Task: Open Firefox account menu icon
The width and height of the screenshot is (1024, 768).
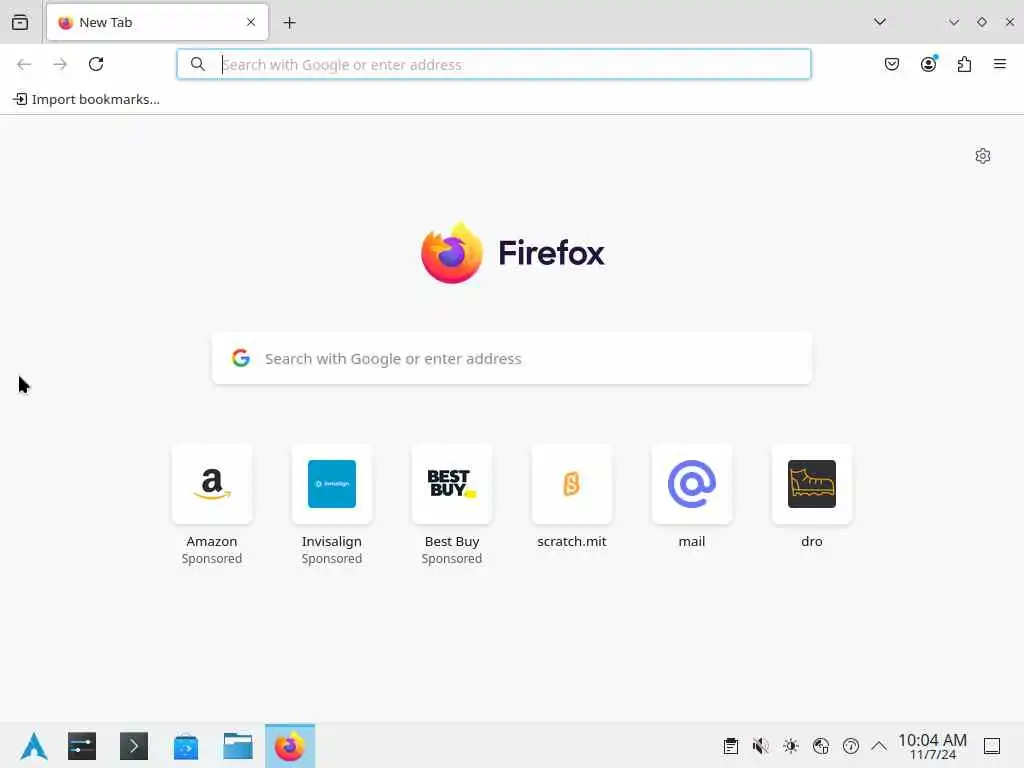Action: (x=928, y=64)
